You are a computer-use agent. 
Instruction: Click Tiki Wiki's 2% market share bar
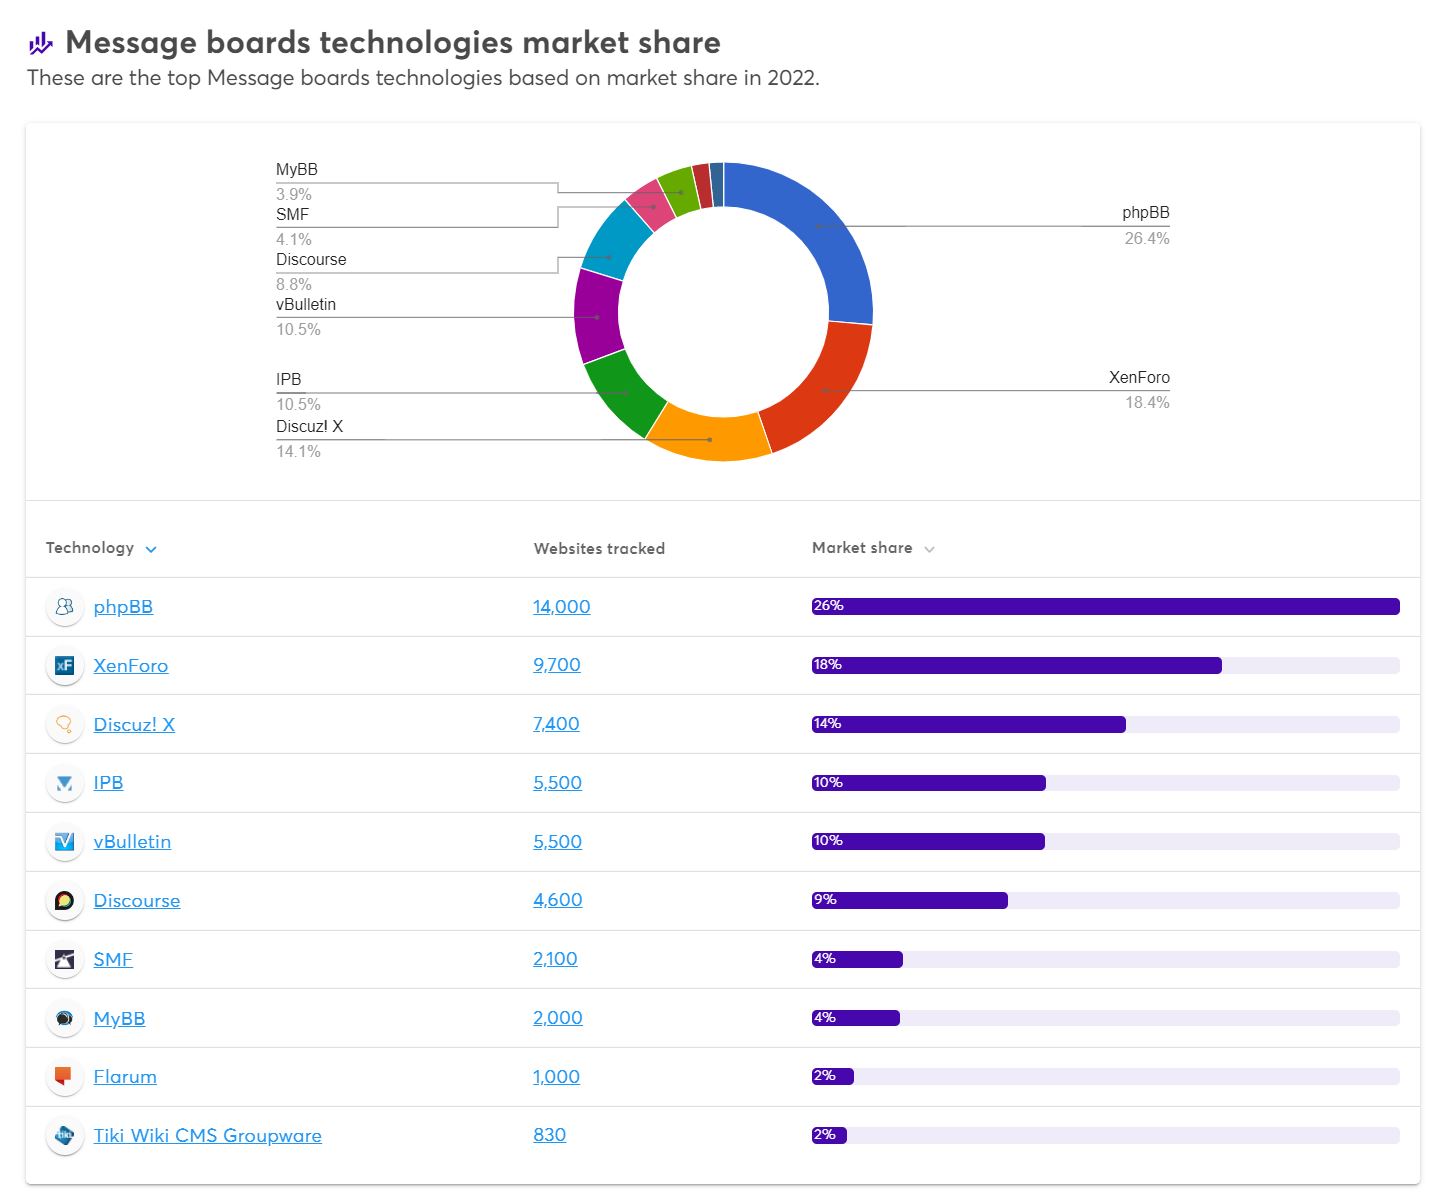click(x=829, y=1135)
